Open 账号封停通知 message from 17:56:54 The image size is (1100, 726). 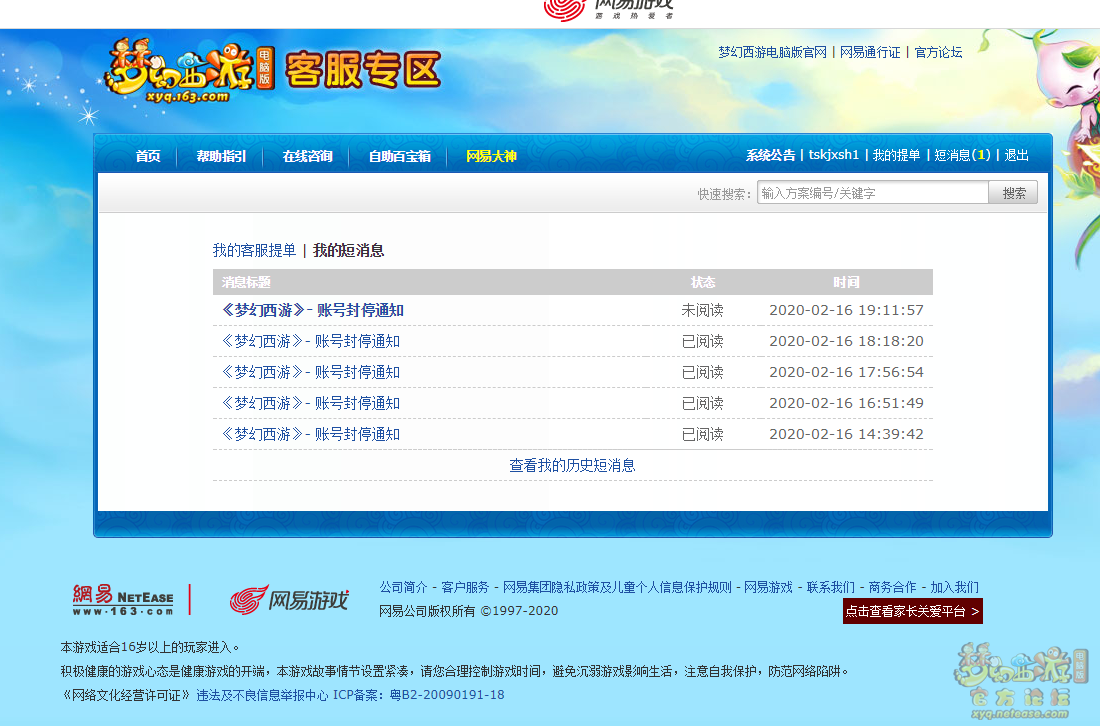pos(311,372)
